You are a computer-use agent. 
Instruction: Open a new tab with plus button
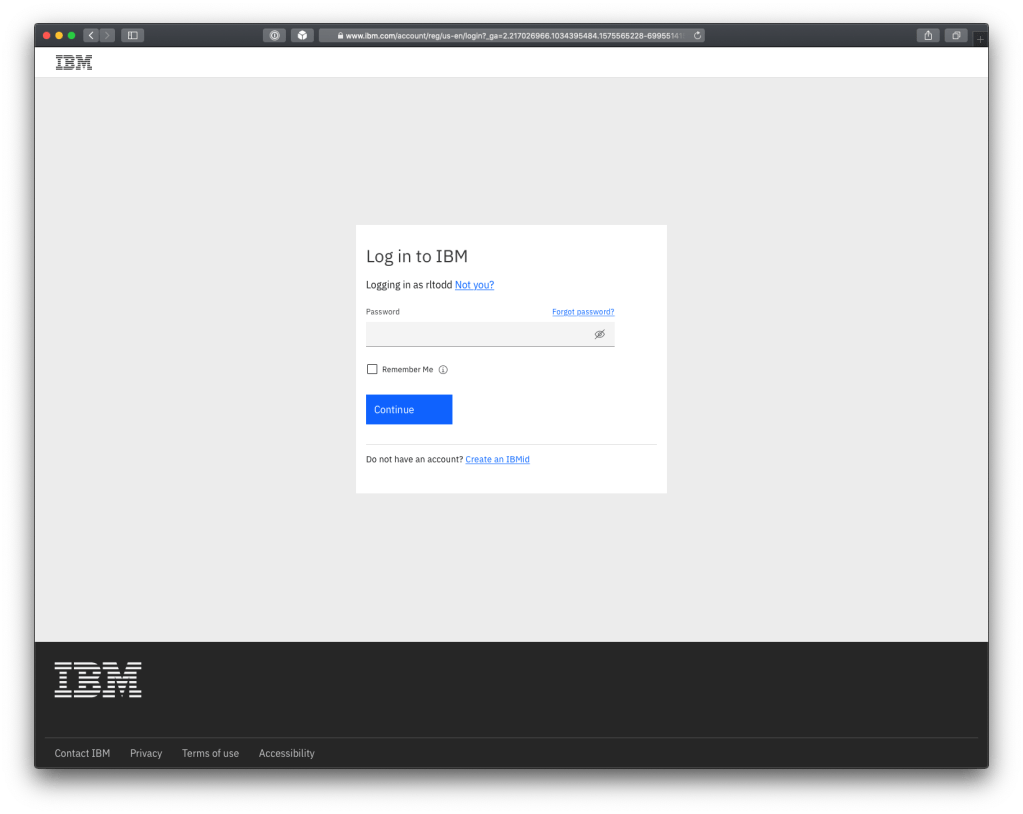[980, 39]
